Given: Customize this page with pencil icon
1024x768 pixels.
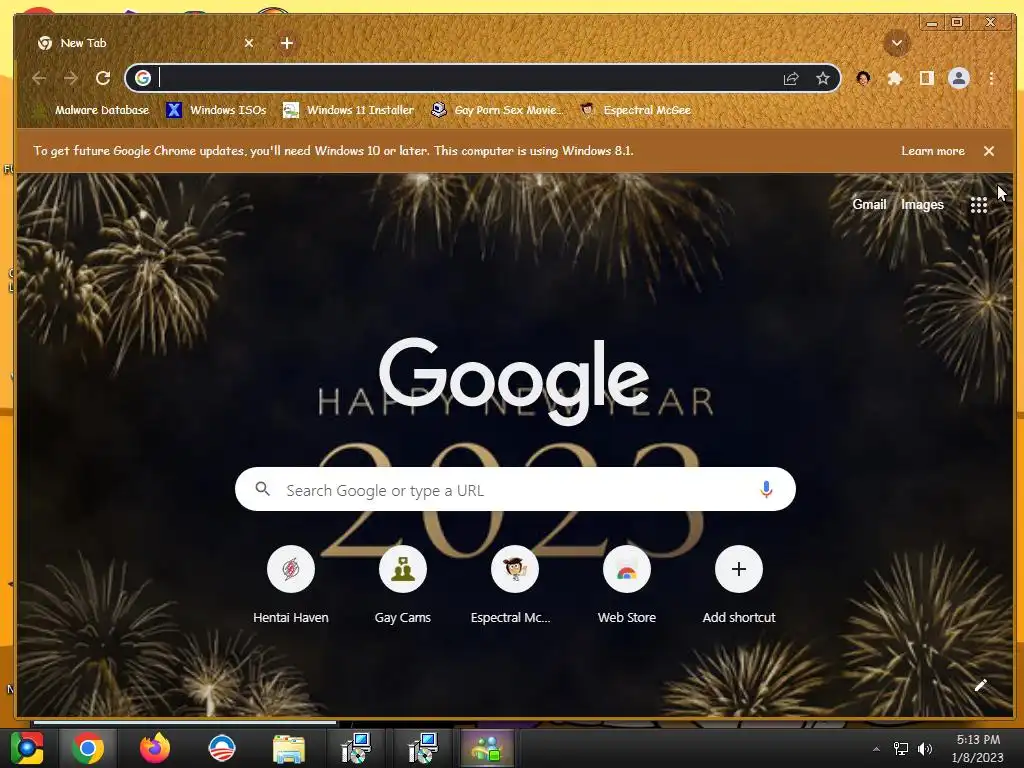Looking at the screenshot, I should pos(981,685).
